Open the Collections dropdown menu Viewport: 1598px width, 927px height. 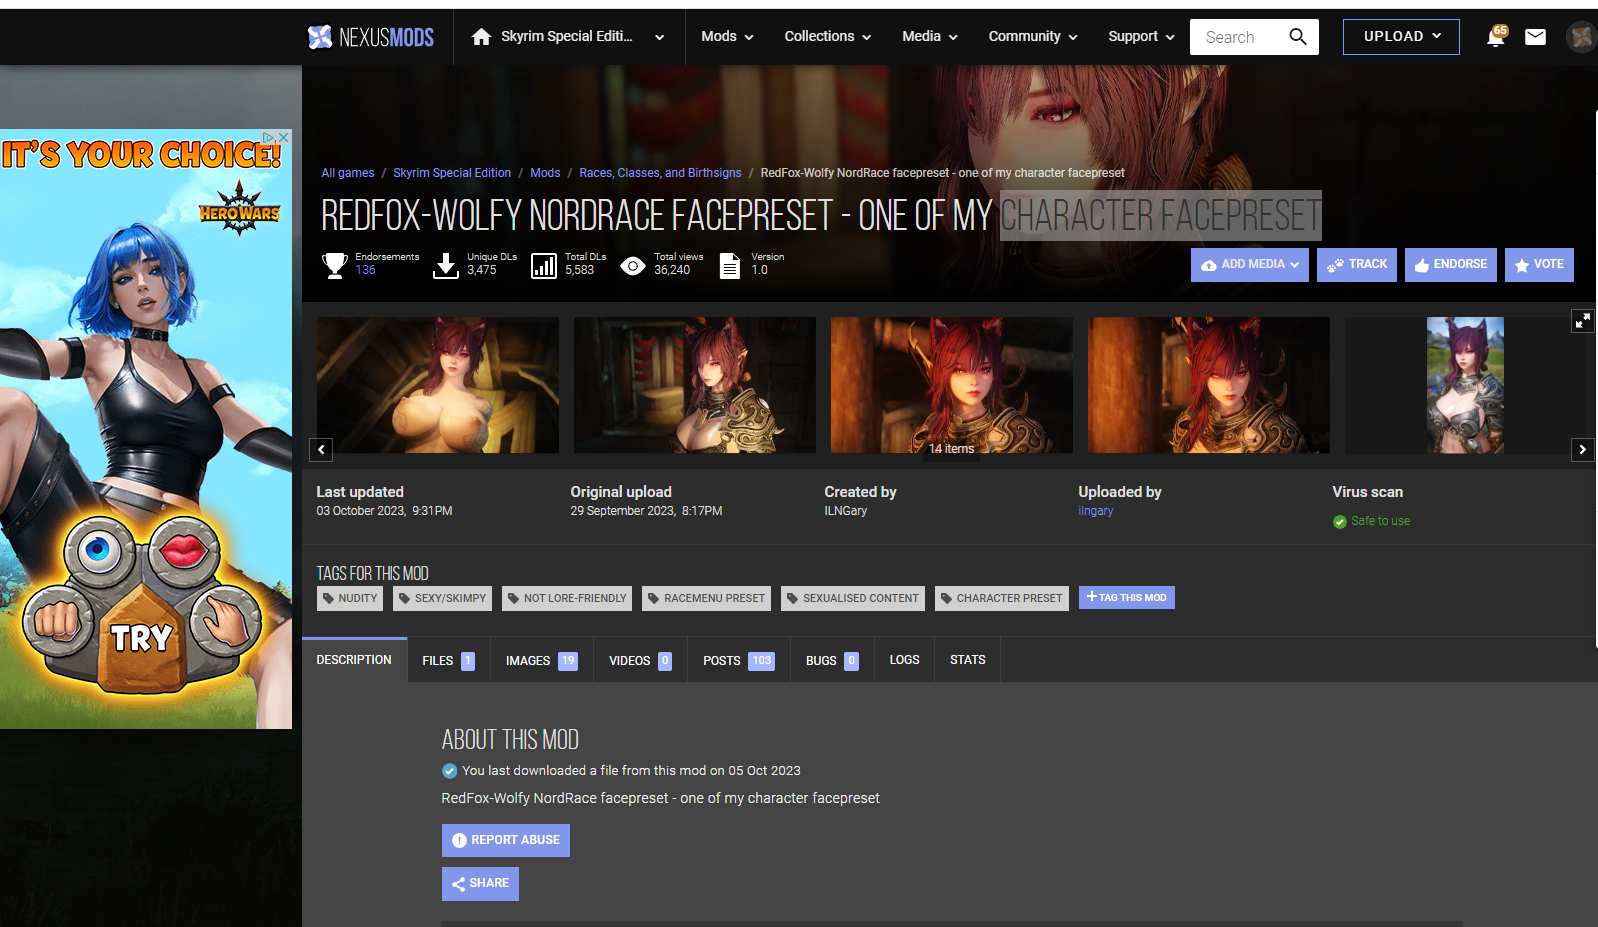point(828,37)
